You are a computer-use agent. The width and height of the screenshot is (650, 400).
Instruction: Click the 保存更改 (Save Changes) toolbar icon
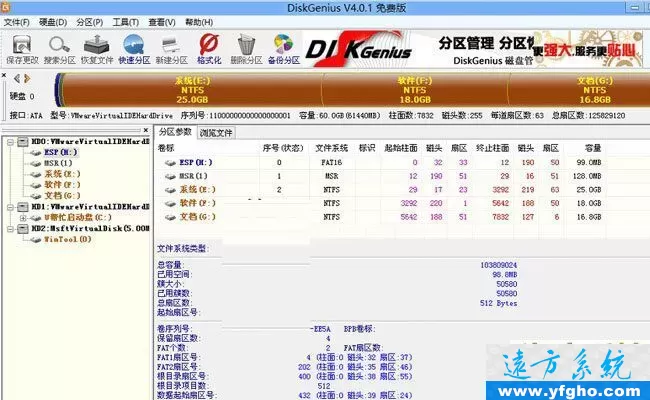click(20, 48)
